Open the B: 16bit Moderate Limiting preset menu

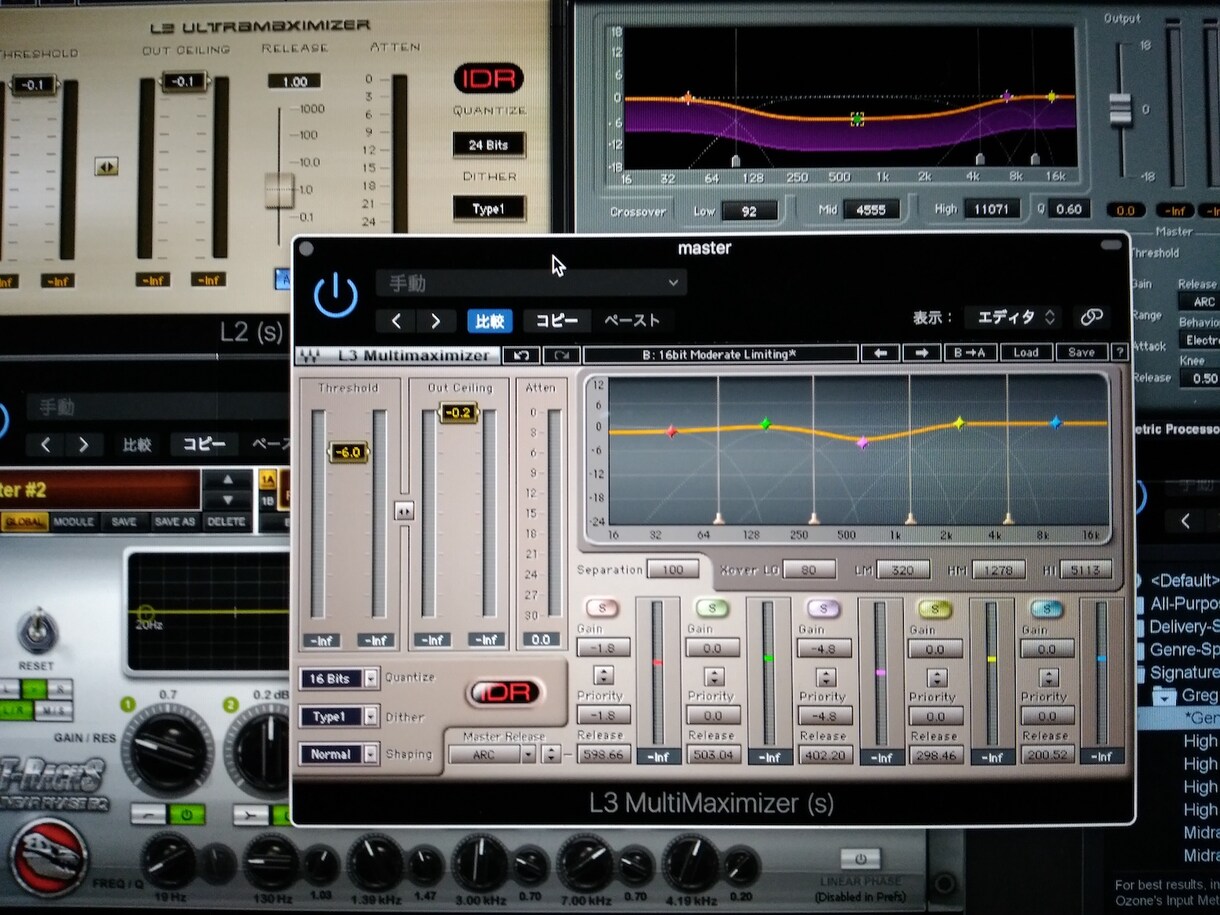tap(720, 354)
